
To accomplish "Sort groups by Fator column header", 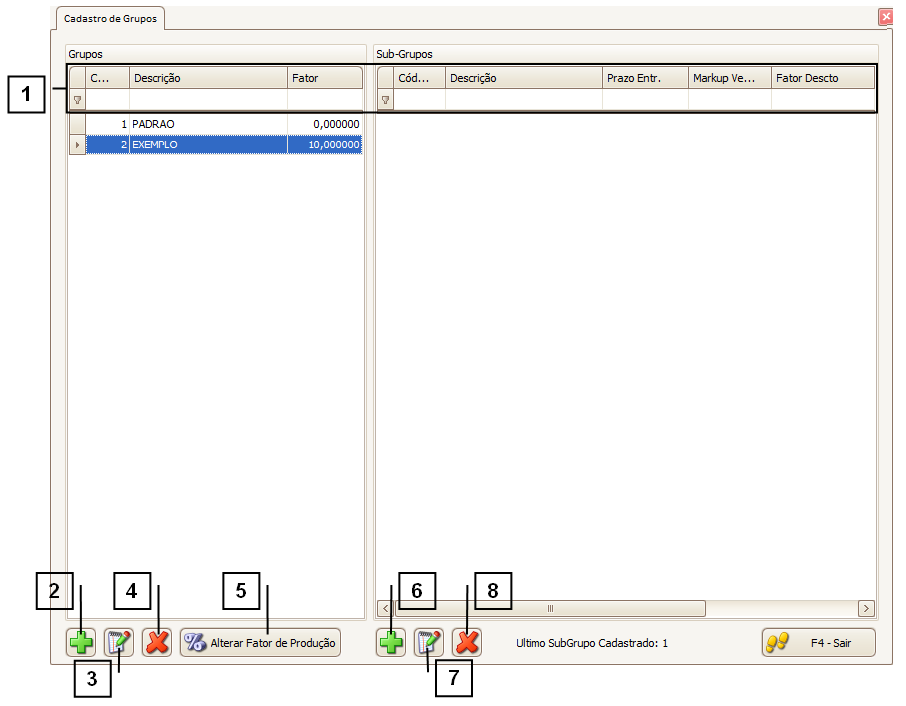I will pyautogui.click(x=324, y=78).
